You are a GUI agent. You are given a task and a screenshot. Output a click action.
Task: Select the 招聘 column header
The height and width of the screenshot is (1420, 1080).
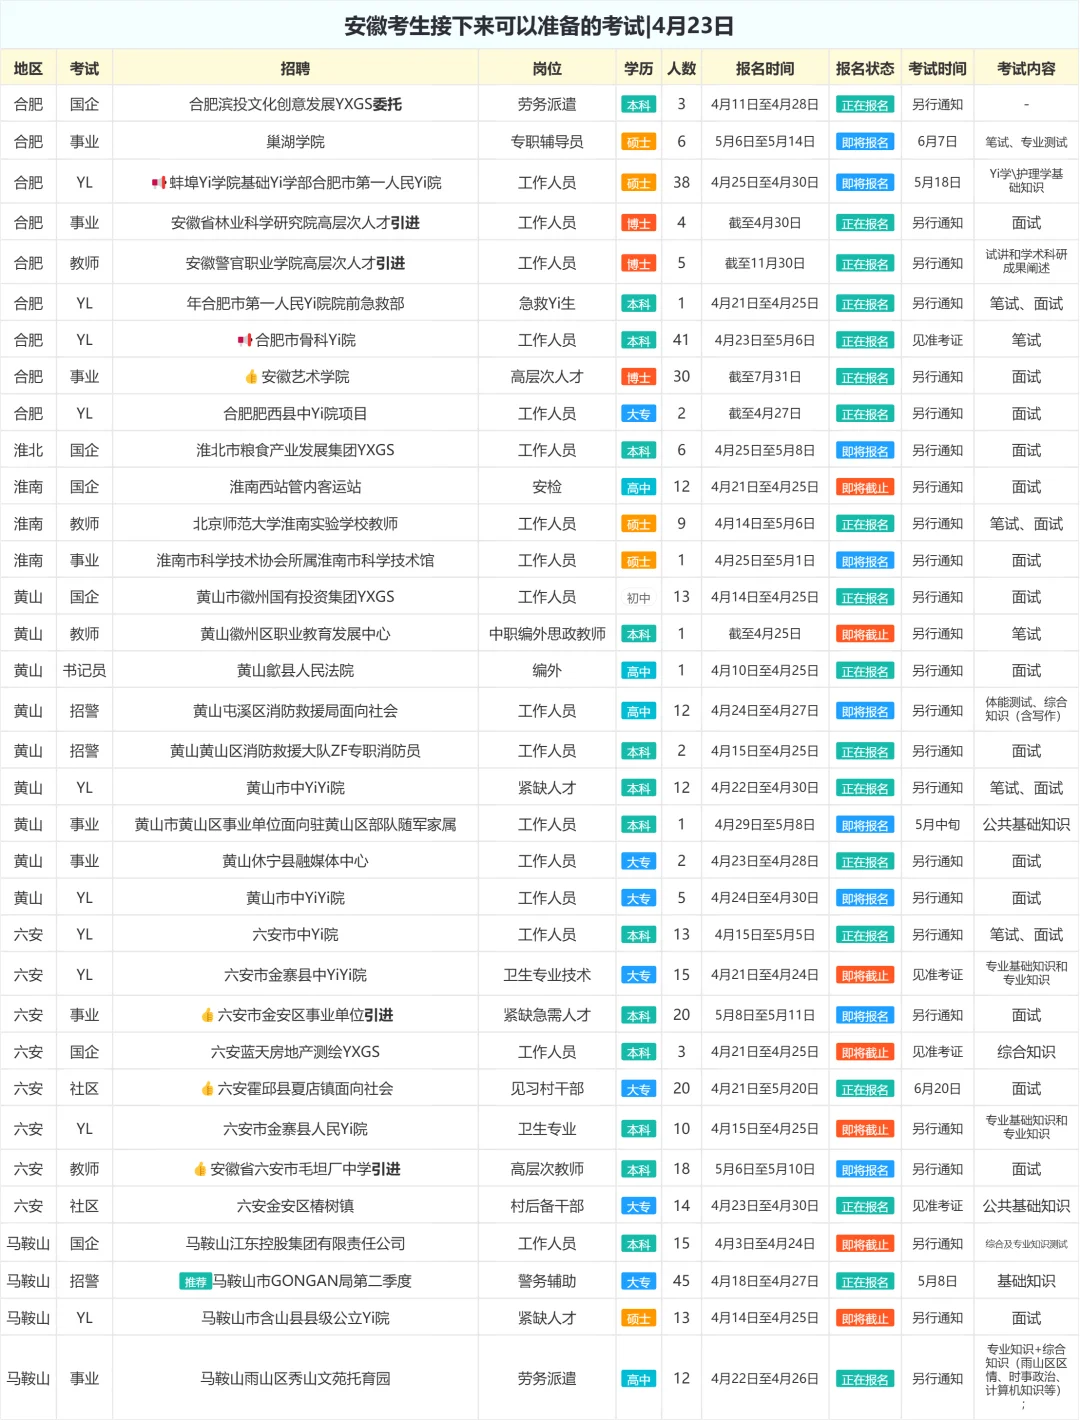tap(295, 68)
